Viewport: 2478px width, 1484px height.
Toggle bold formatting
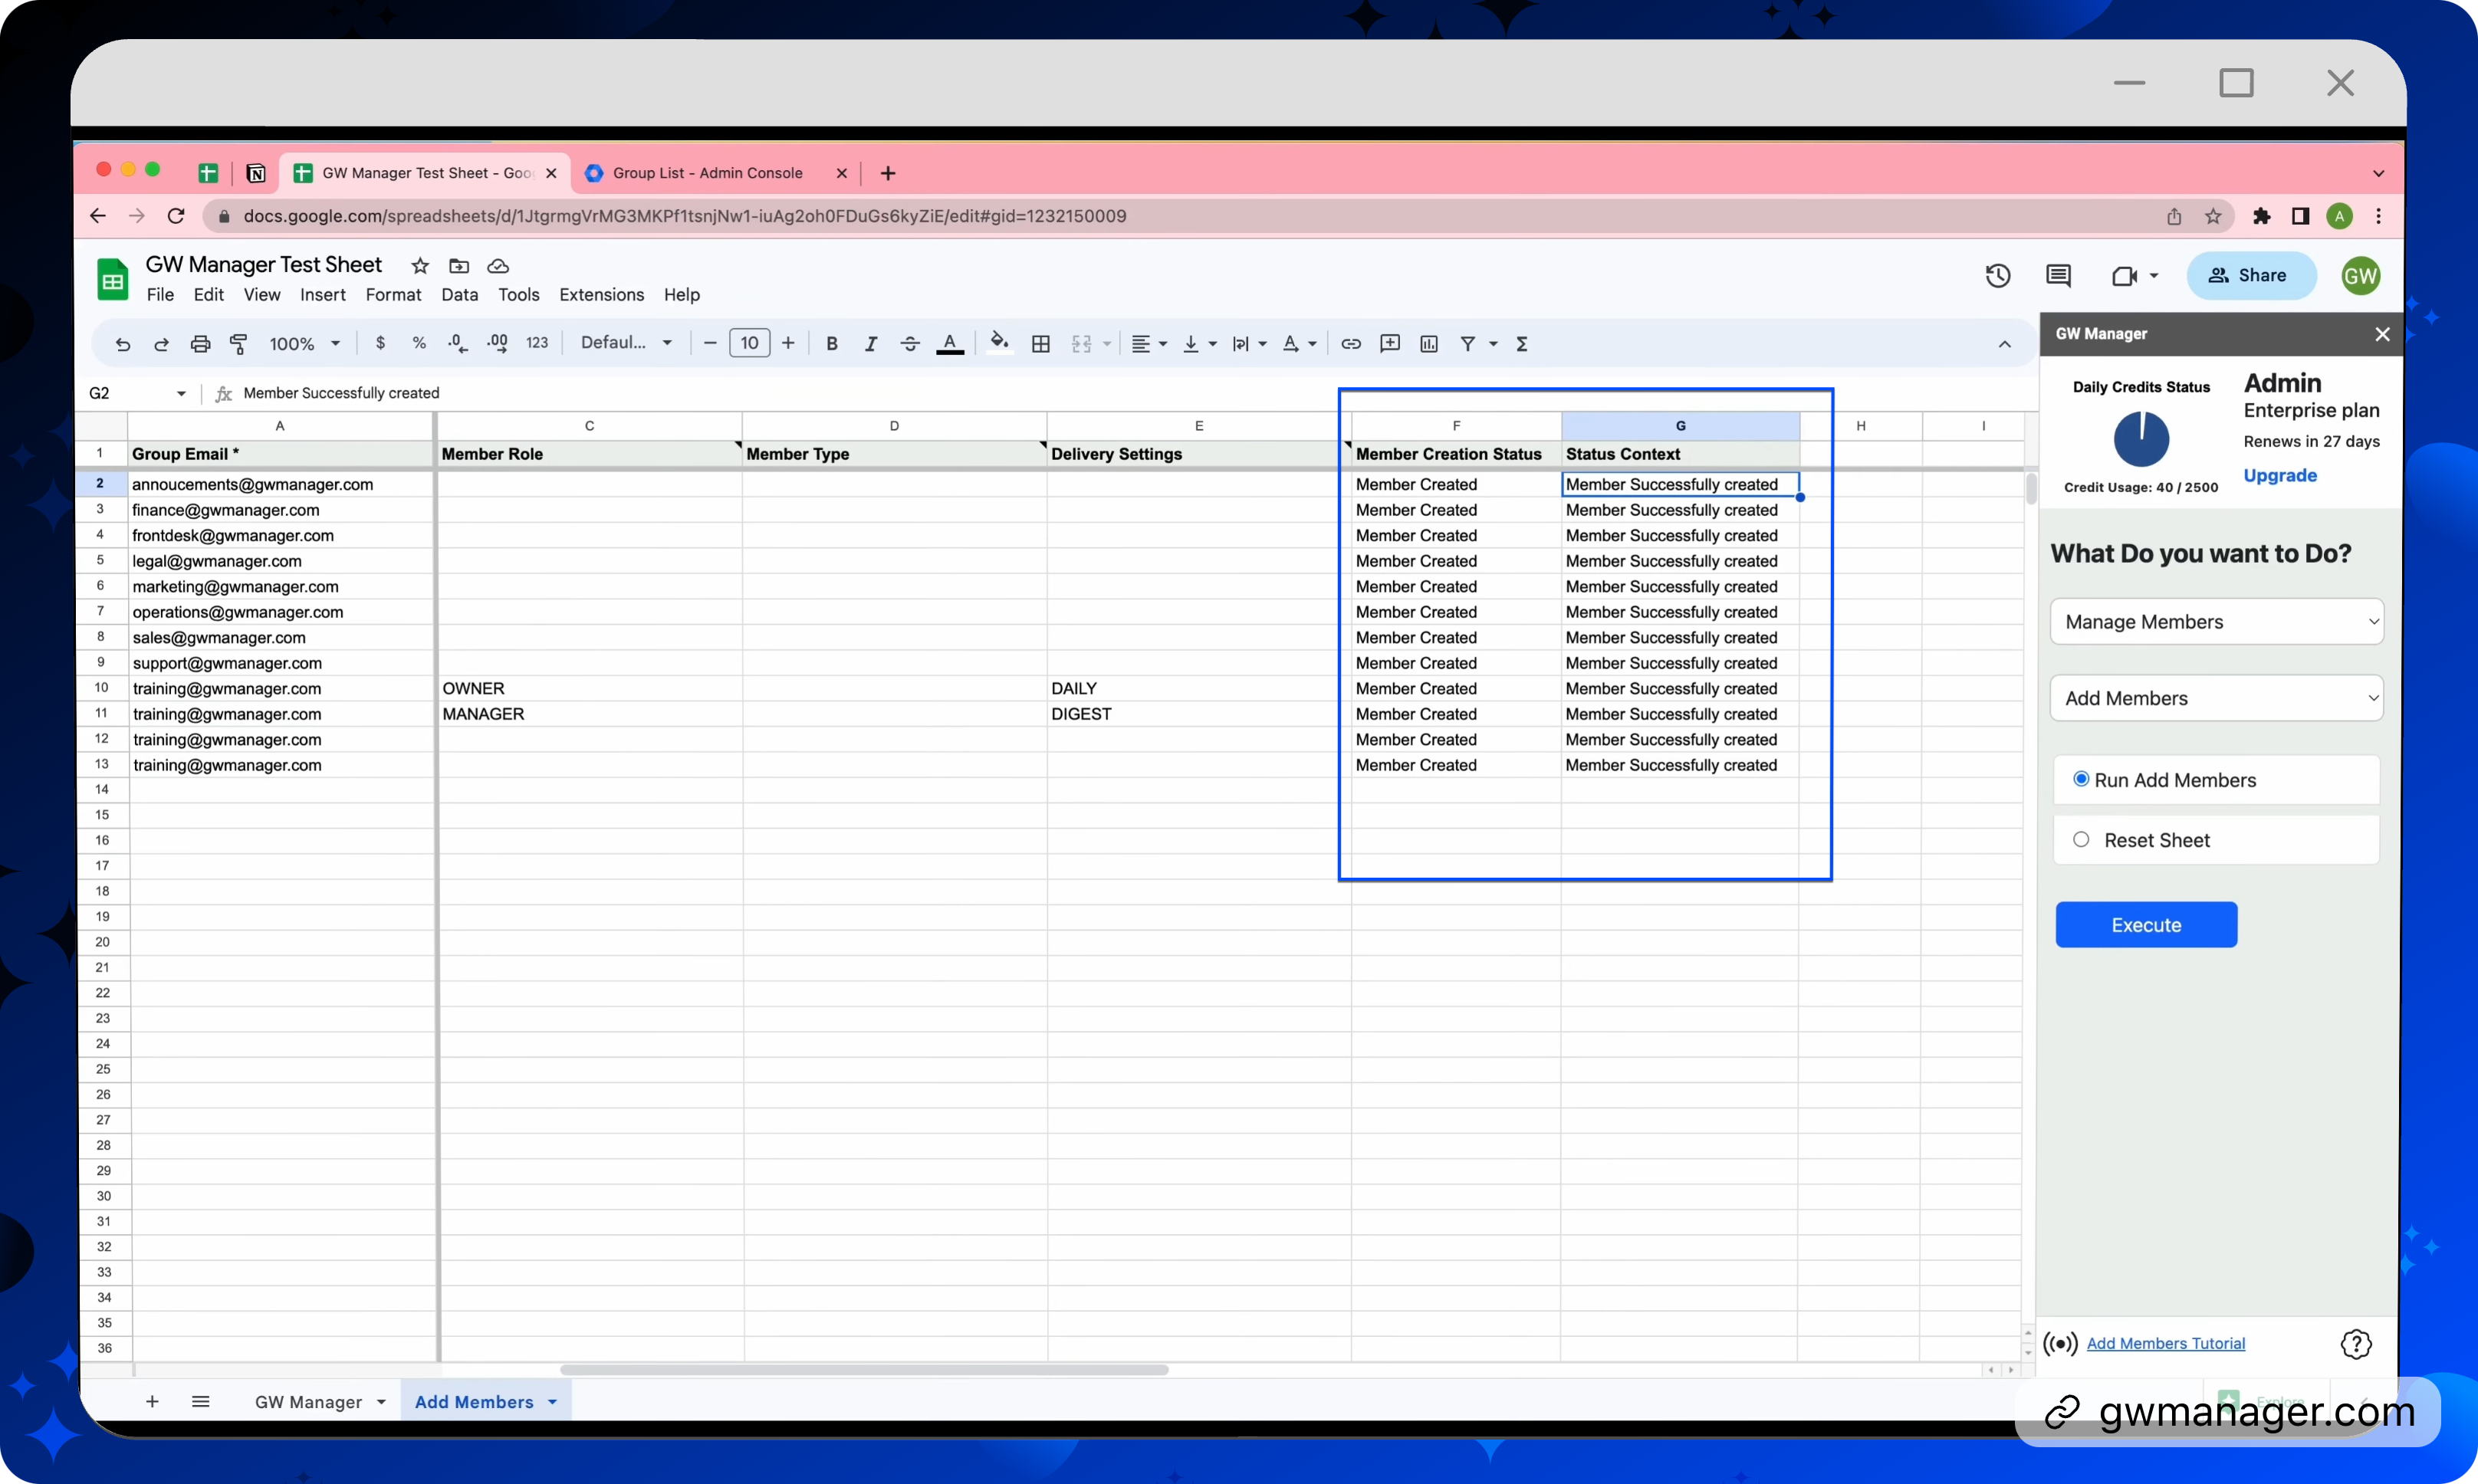pos(831,344)
